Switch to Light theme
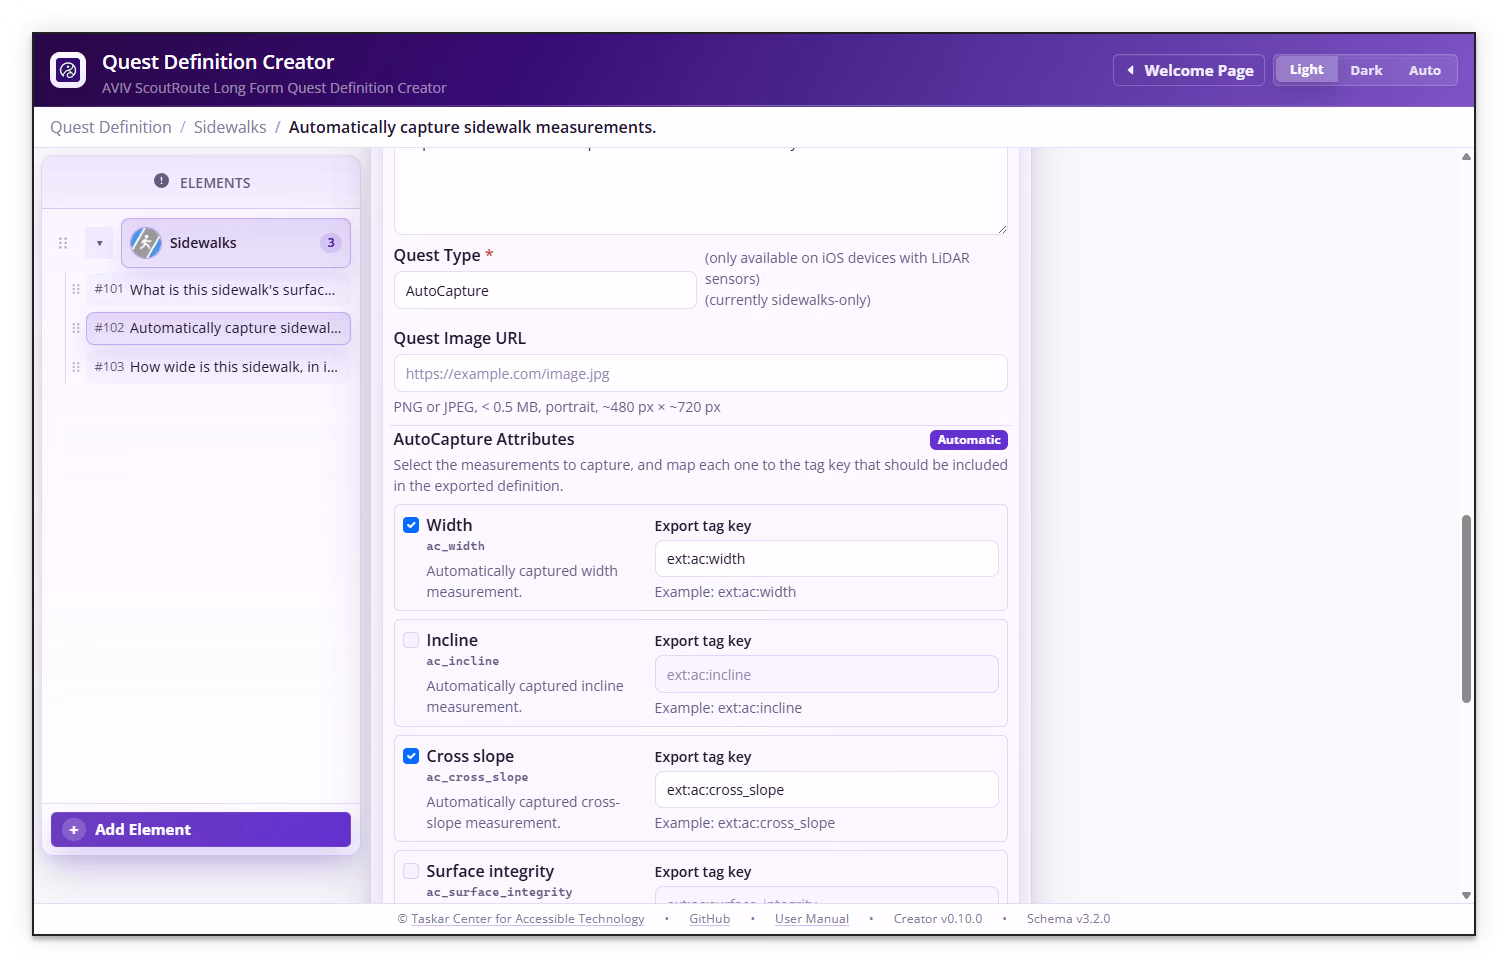The width and height of the screenshot is (1508, 968). (1306, 70)
